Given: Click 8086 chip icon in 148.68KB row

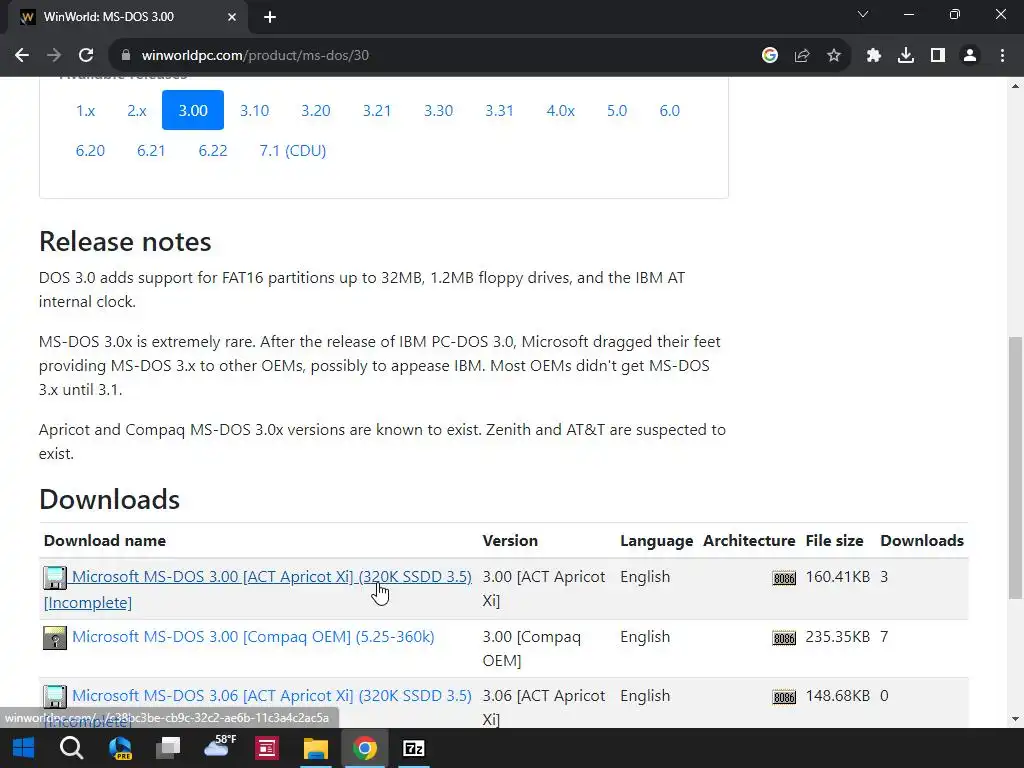Looking at the screenshot, I should click(784, 697).
